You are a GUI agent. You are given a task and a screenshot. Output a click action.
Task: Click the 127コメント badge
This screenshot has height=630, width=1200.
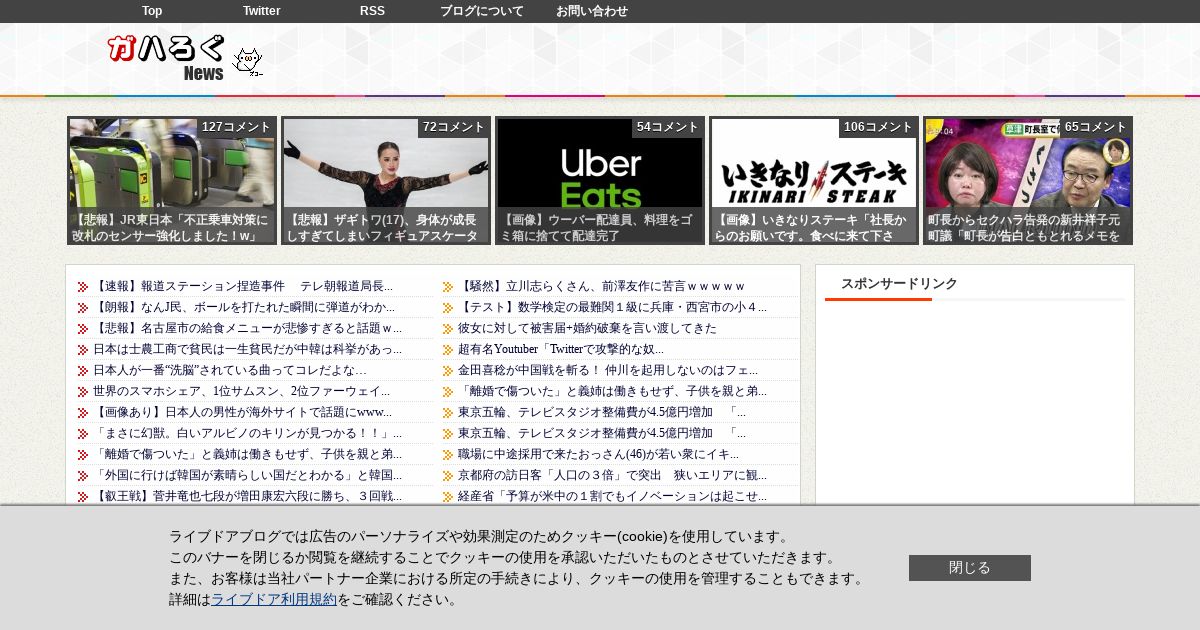tap(236, 127)
